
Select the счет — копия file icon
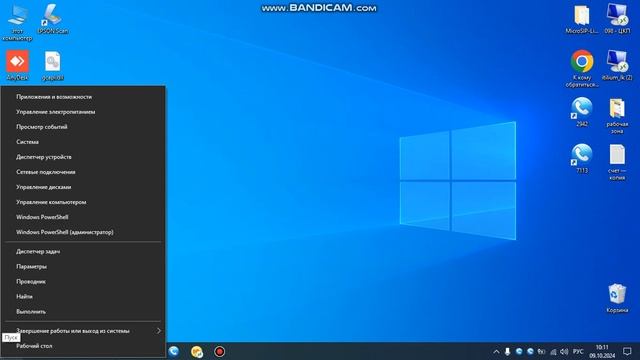click(617, 162)
